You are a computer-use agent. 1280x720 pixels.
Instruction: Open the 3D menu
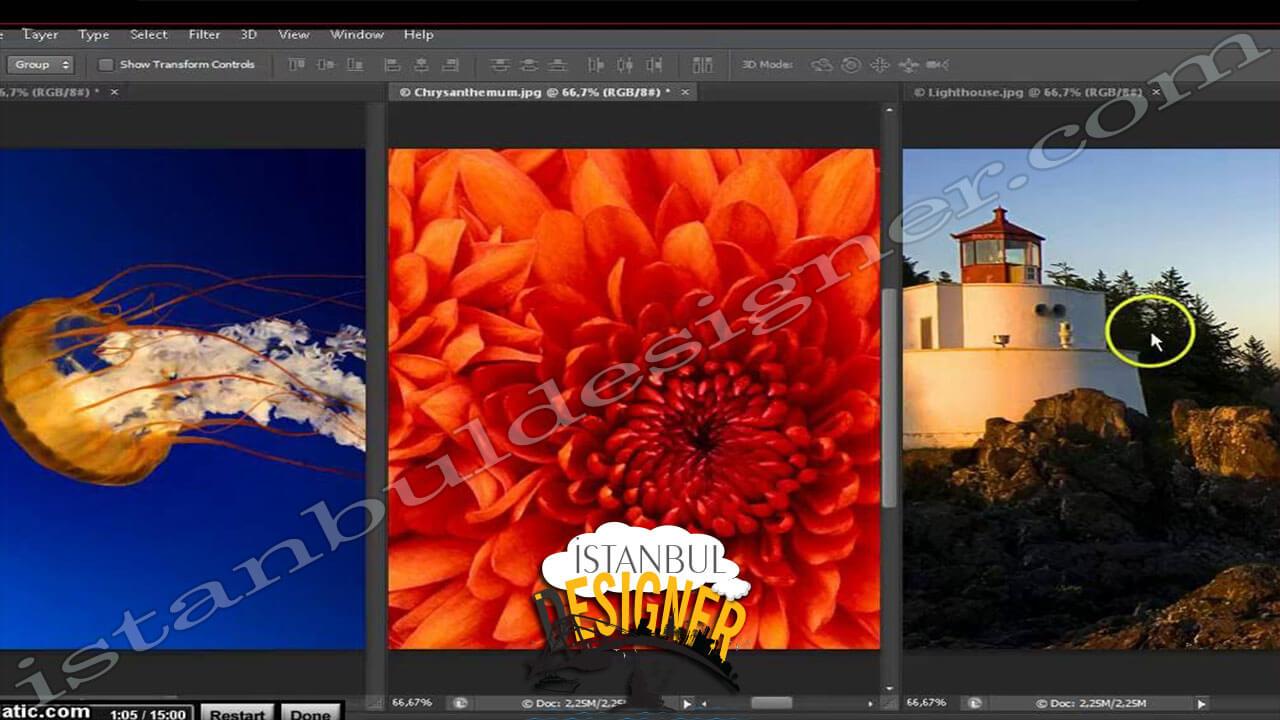(249, 34)
